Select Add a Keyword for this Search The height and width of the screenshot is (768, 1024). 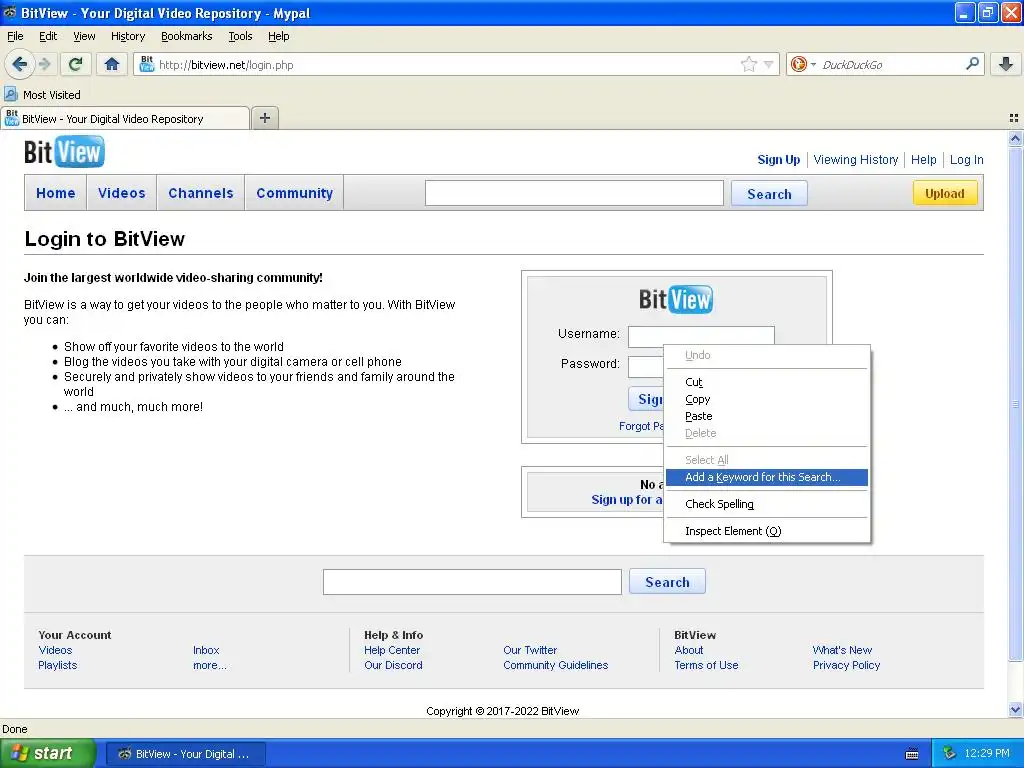[x=767, y=477]
